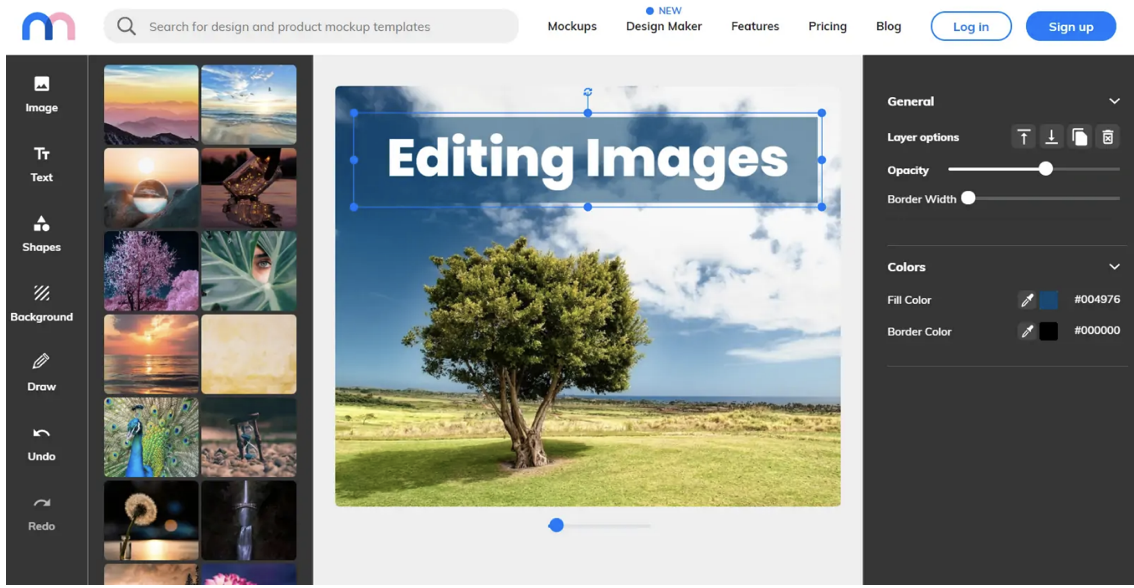Send layer to back icon
1134x588 pixels.
tap(1052, 137)
